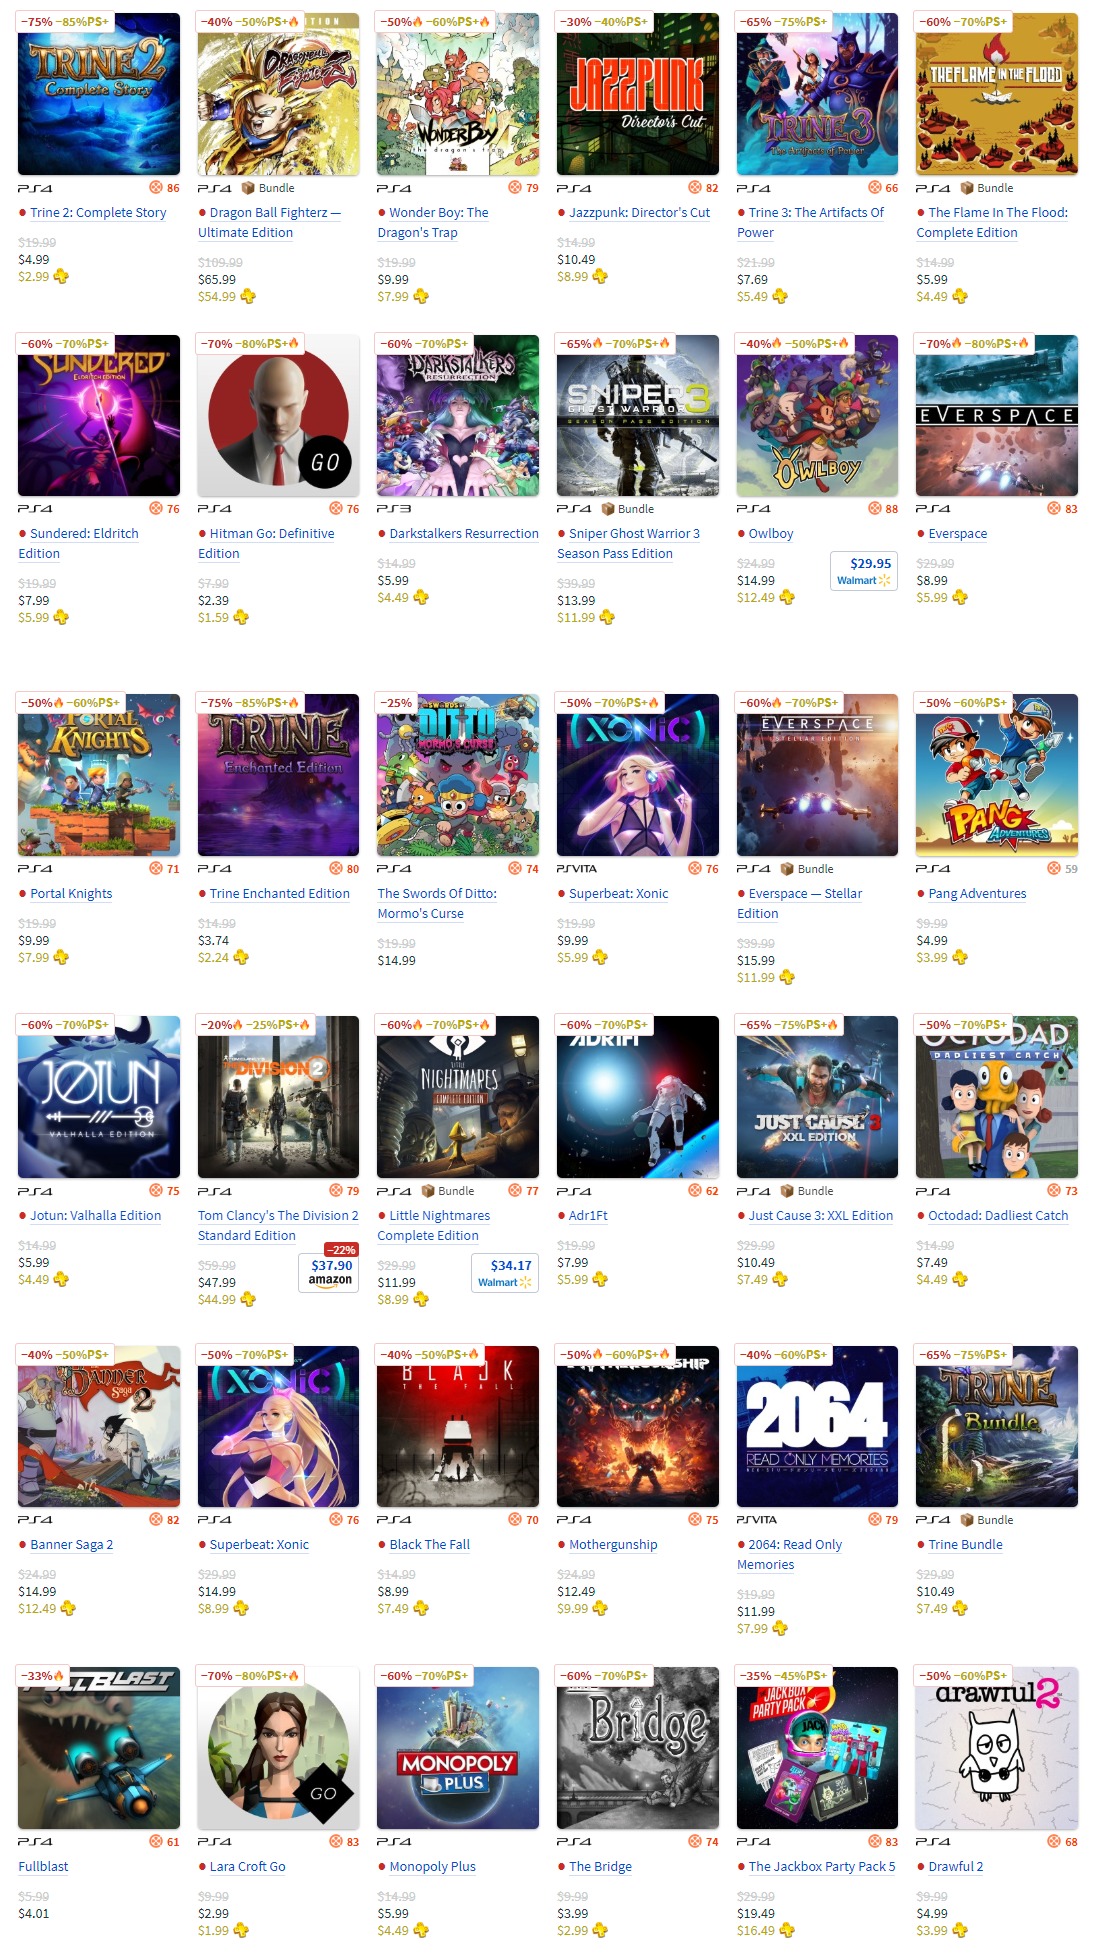The width and height of the screenshot is (1094, 1956).
Task: Click the 2064 Read Only Memories cover image
Action: click(x=817, y=1426)
